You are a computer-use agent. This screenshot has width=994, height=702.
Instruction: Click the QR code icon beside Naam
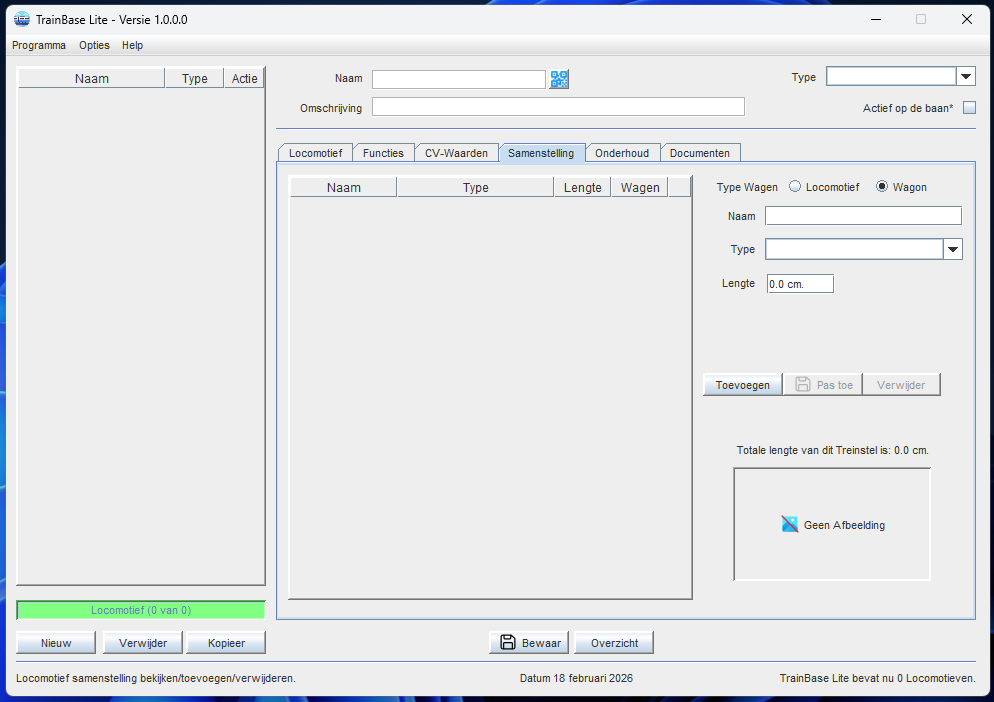(559, 79)
